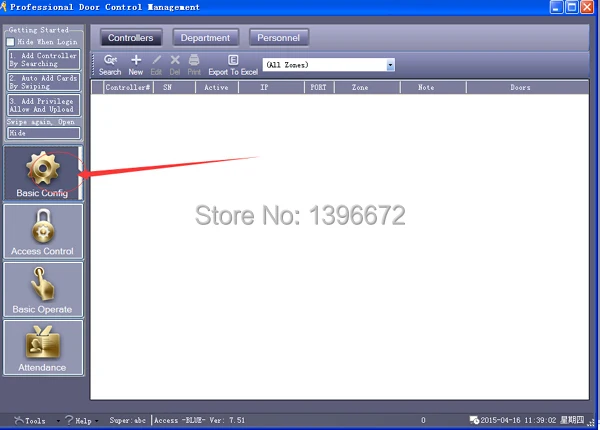Open the Tools menu in status bar

[x=37, y=420]
